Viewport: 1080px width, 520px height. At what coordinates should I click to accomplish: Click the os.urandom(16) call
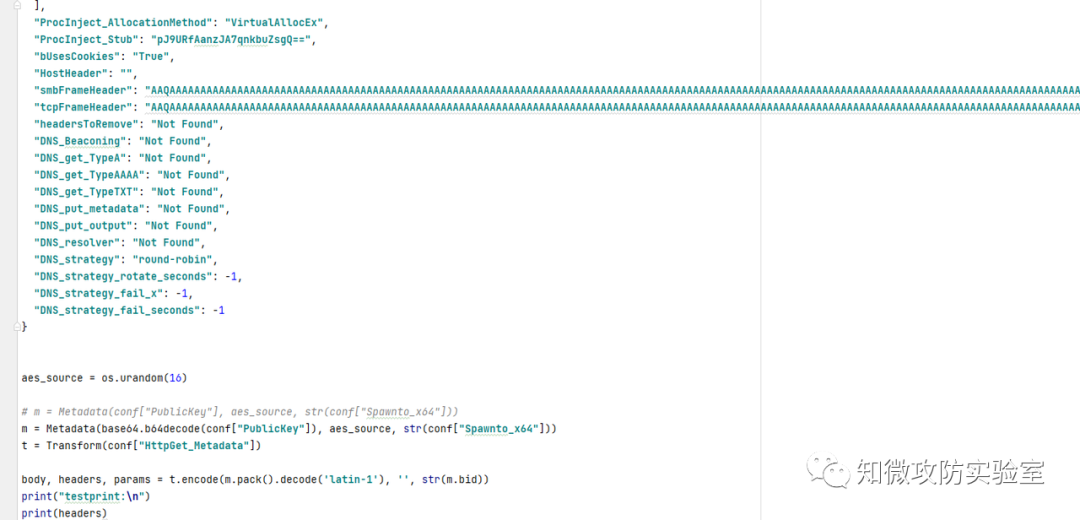click(x=145, y=378)
